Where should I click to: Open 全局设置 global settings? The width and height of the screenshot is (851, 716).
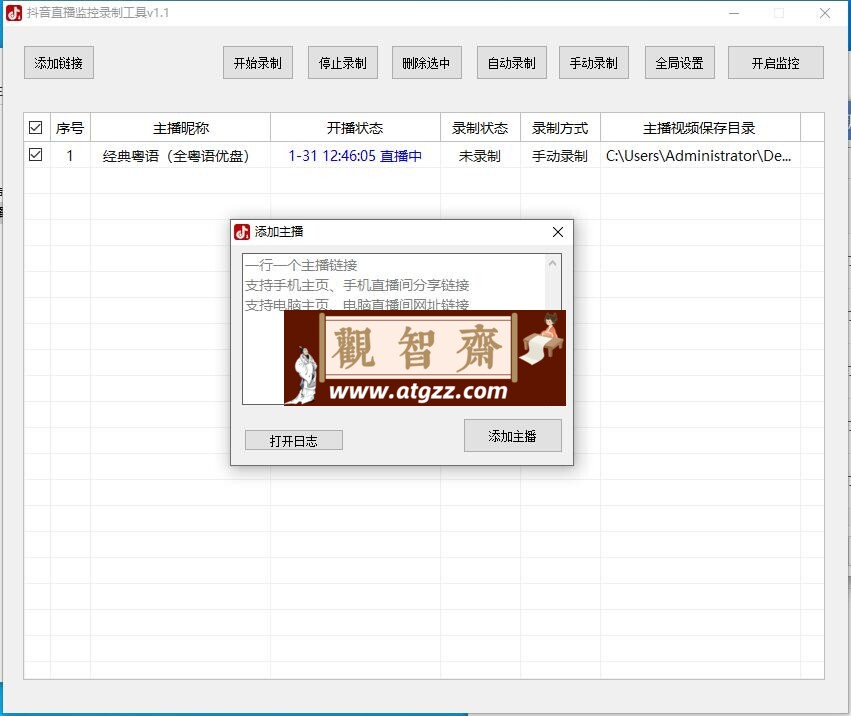[x=679, y=63]
